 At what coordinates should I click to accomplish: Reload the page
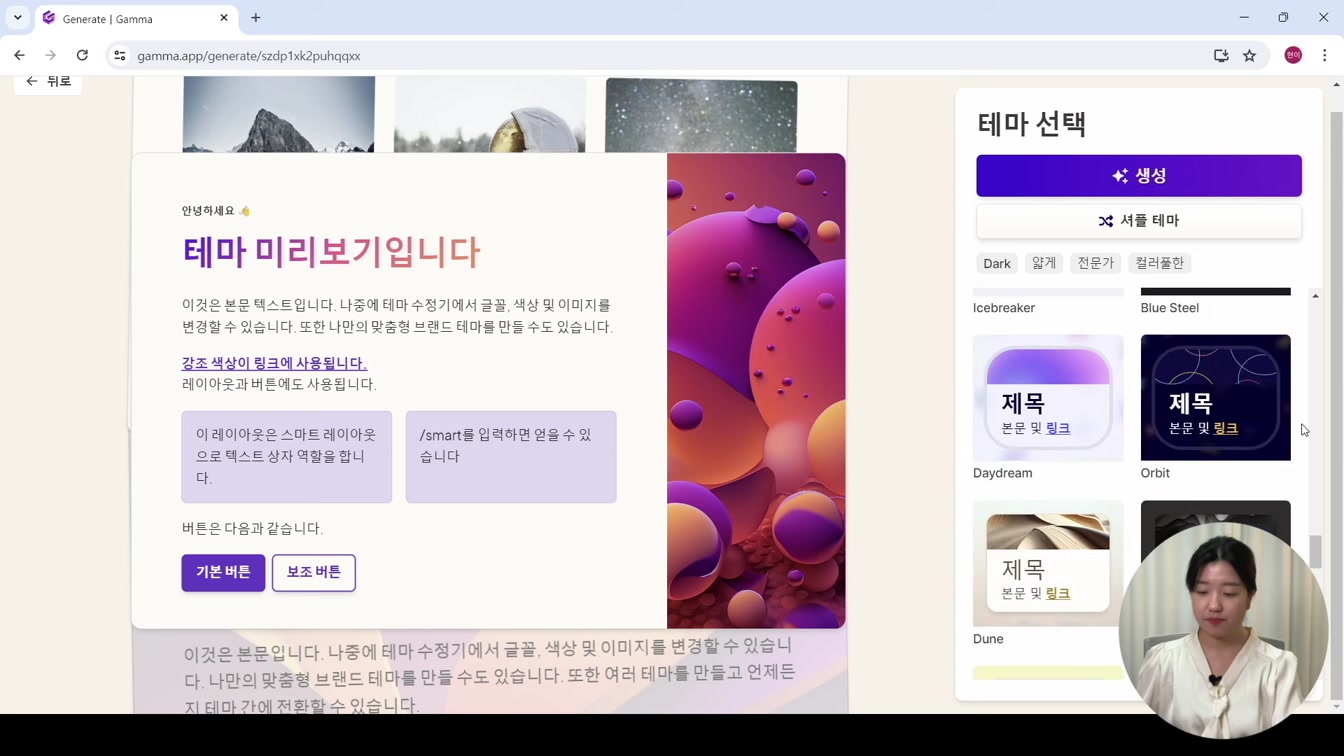[82, 56]
